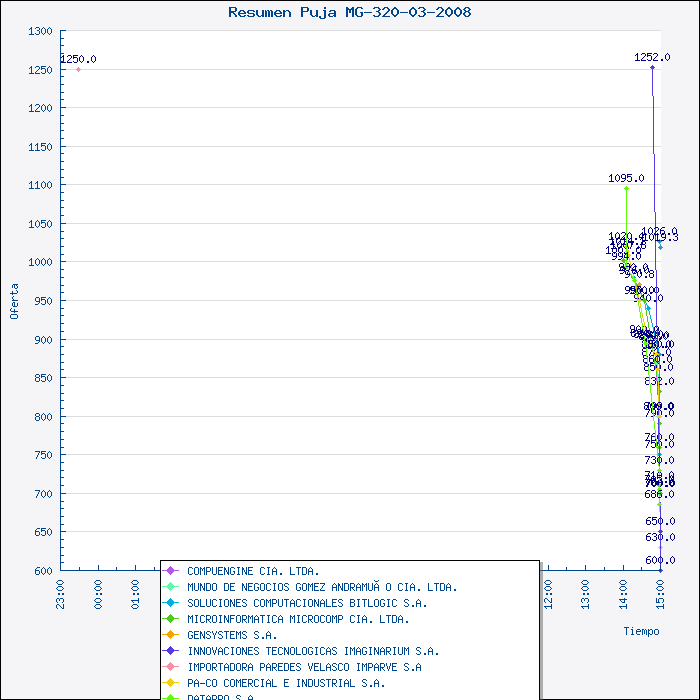Screen dimensions: 700x700
Task: Click the Tiempo x-axis label
Action: (641, 631)
